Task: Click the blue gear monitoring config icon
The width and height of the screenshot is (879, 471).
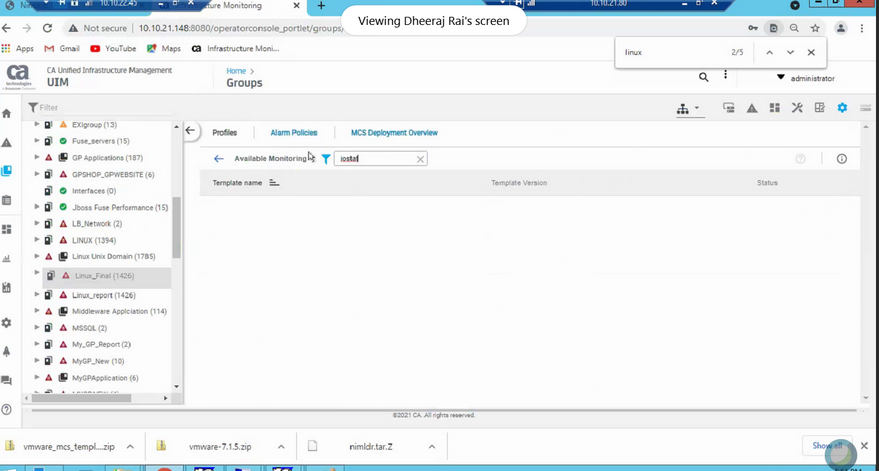Action: (842, 108)
